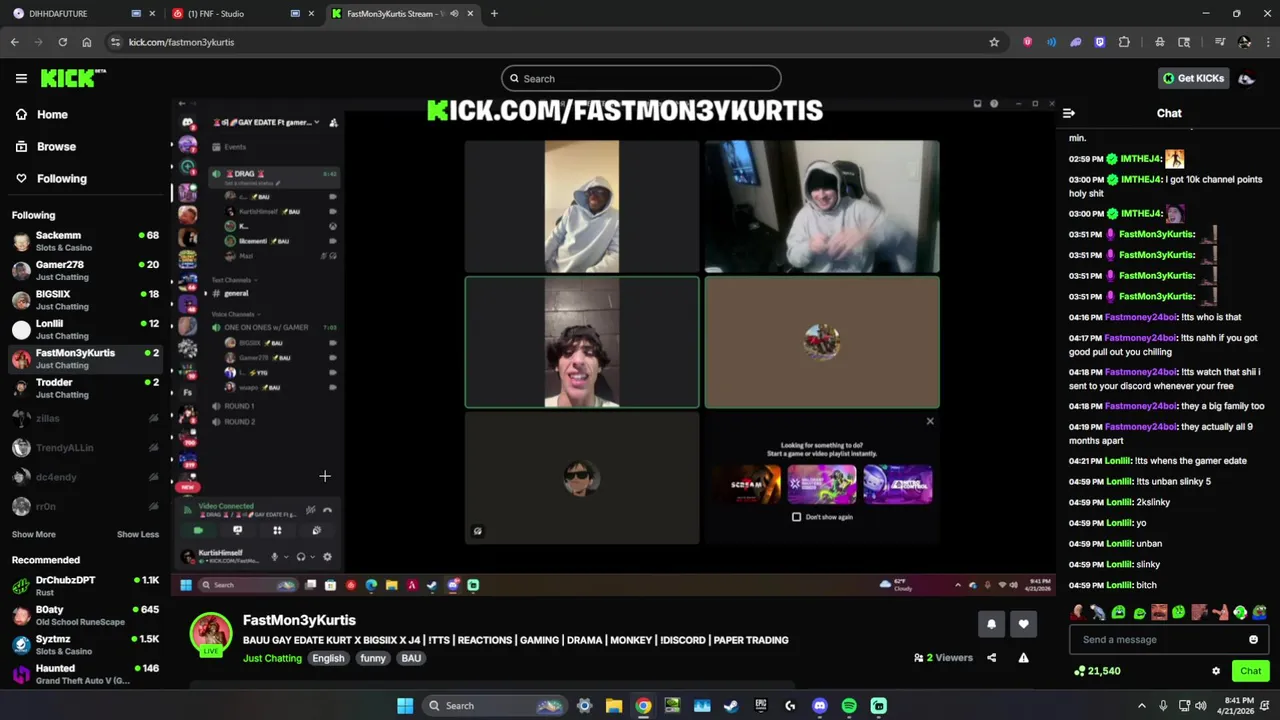Go to Home in sidebar

click(x=42, y=114)
